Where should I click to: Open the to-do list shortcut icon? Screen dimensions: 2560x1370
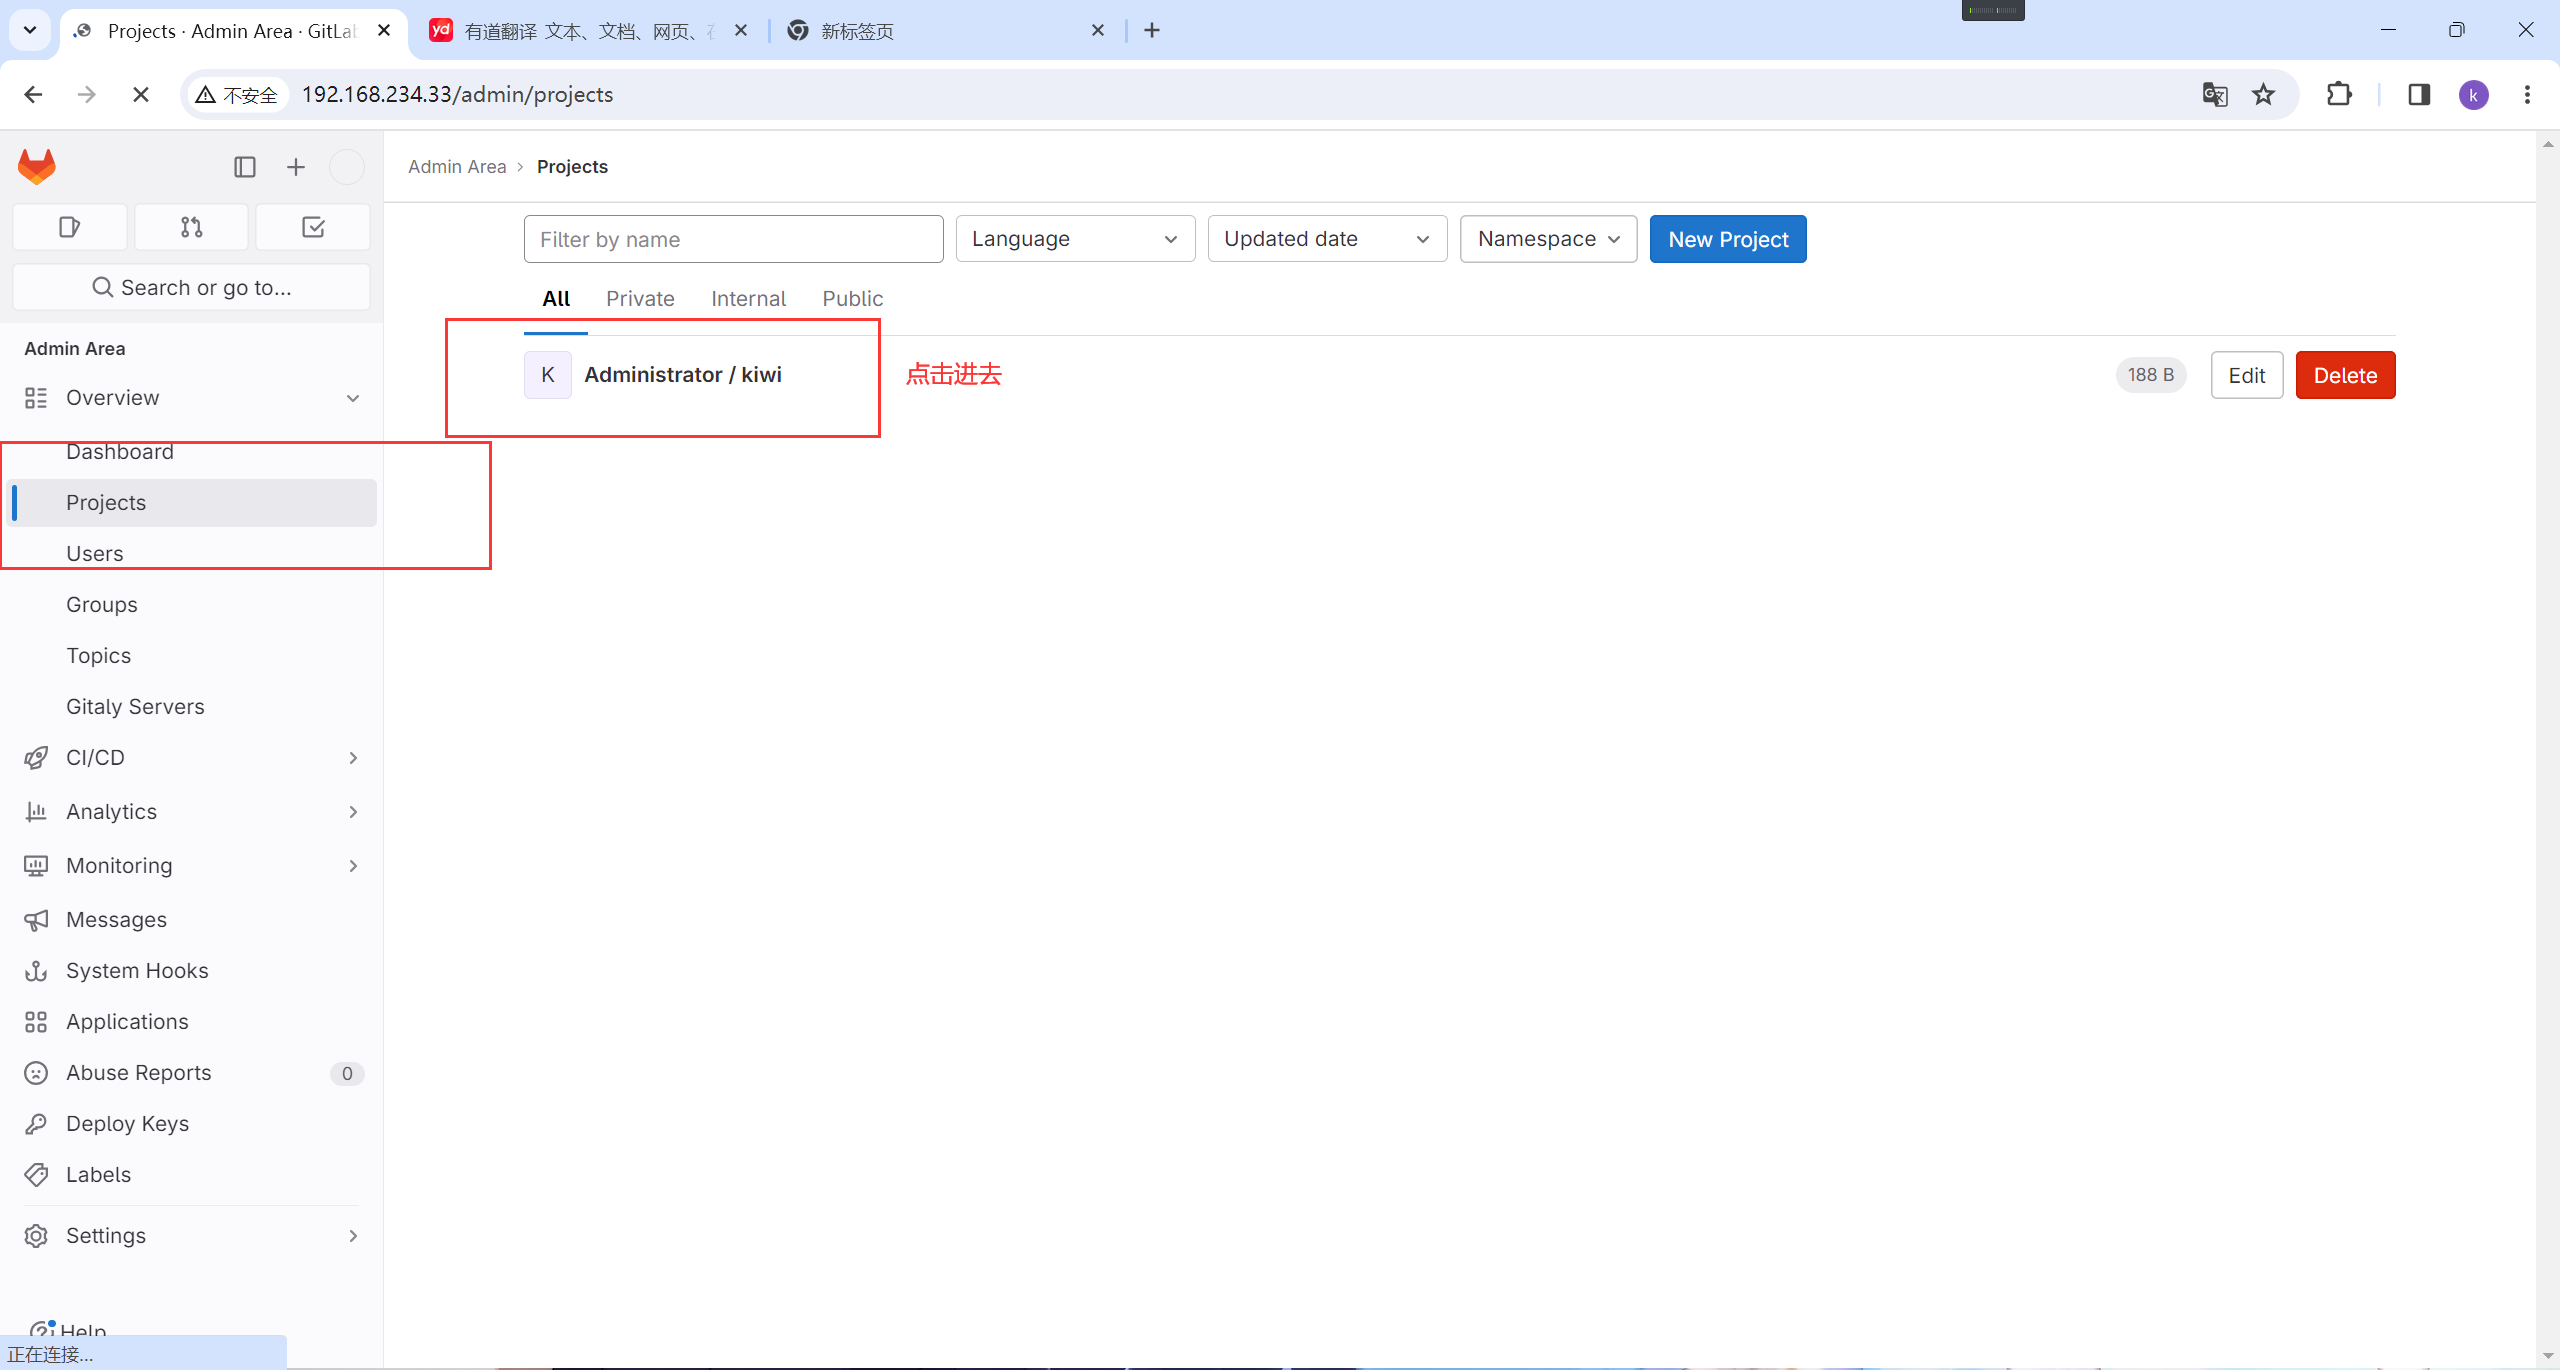point(313,227)
